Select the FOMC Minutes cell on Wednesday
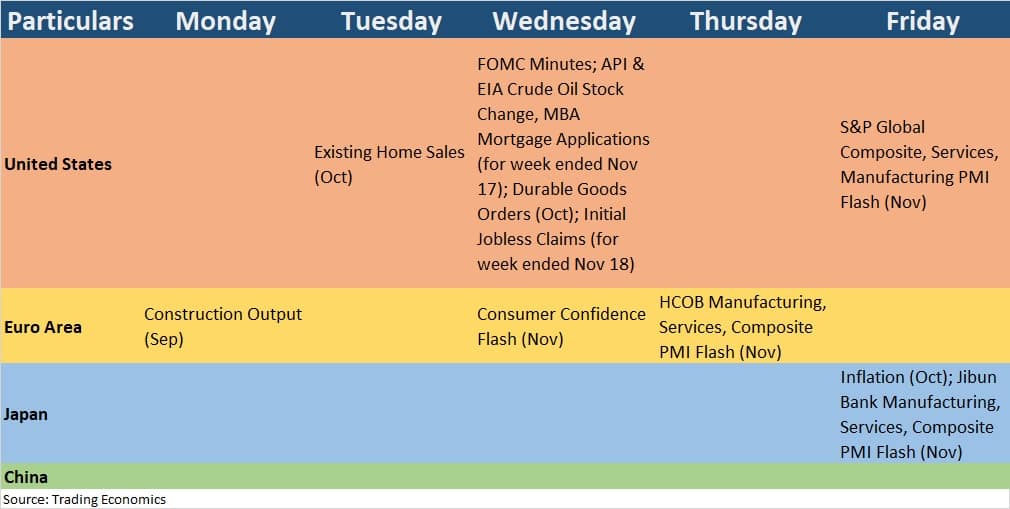This screenshot has width=1010, height=509. coord(563,164)
